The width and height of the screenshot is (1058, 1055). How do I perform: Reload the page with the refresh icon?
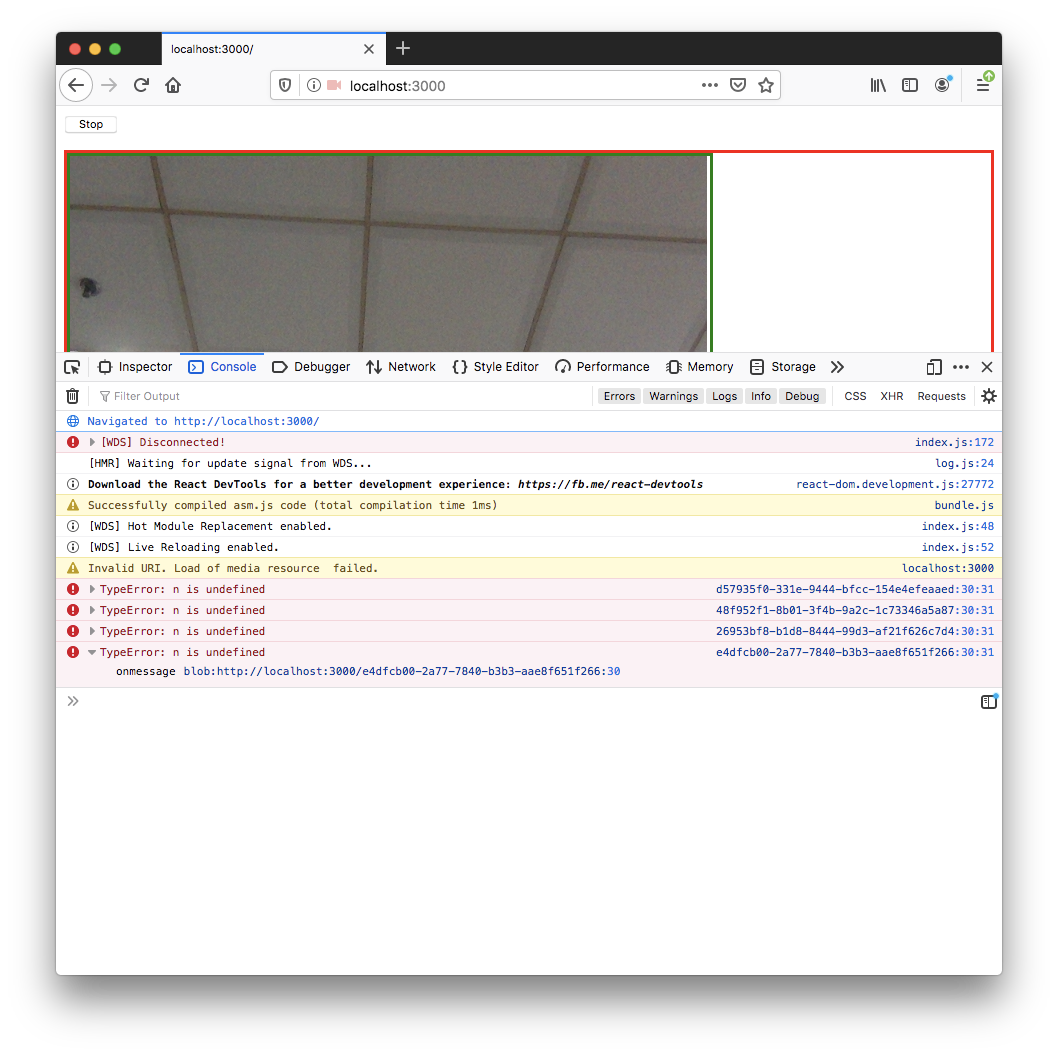click(x=141, y=85)
